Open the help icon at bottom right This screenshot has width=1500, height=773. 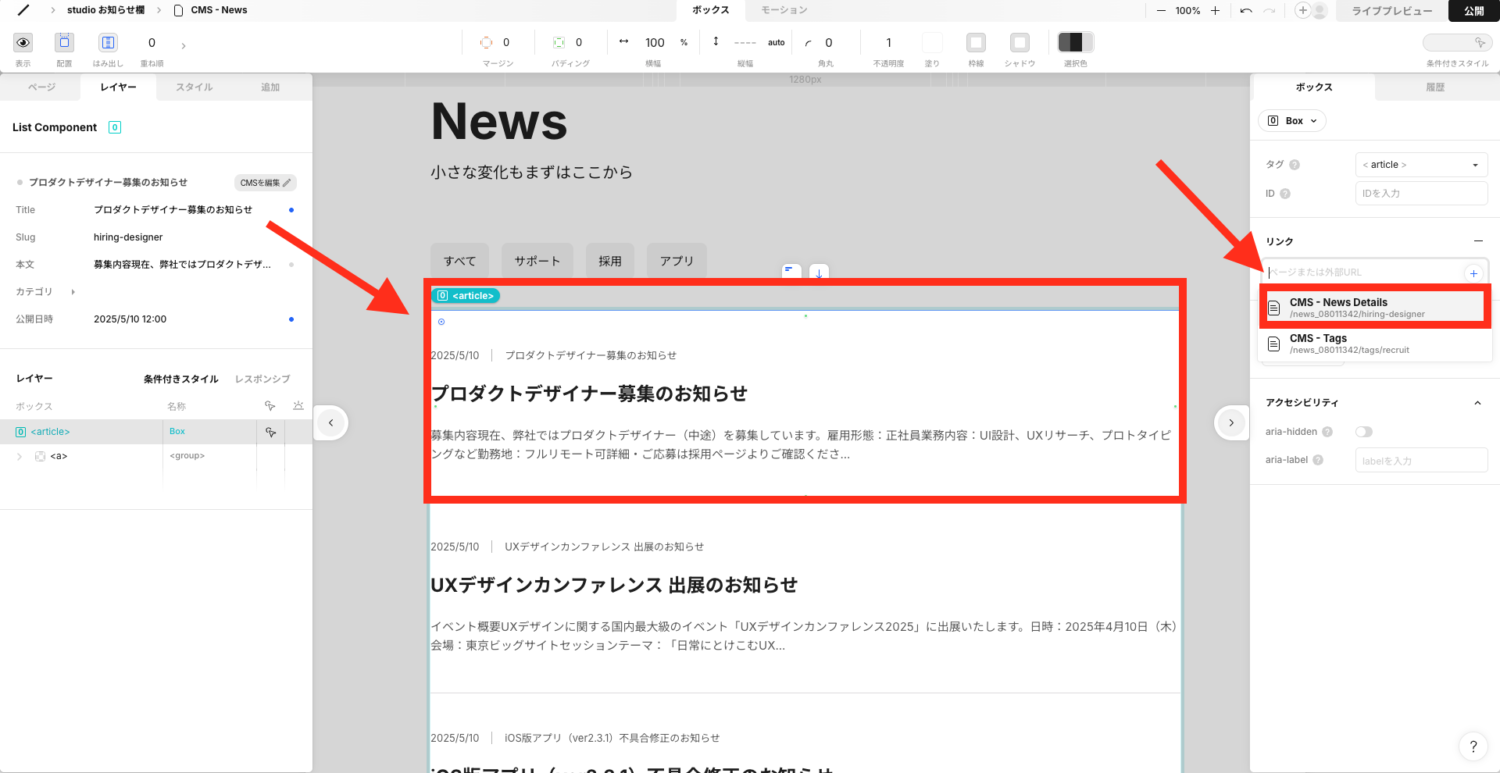1472,746
